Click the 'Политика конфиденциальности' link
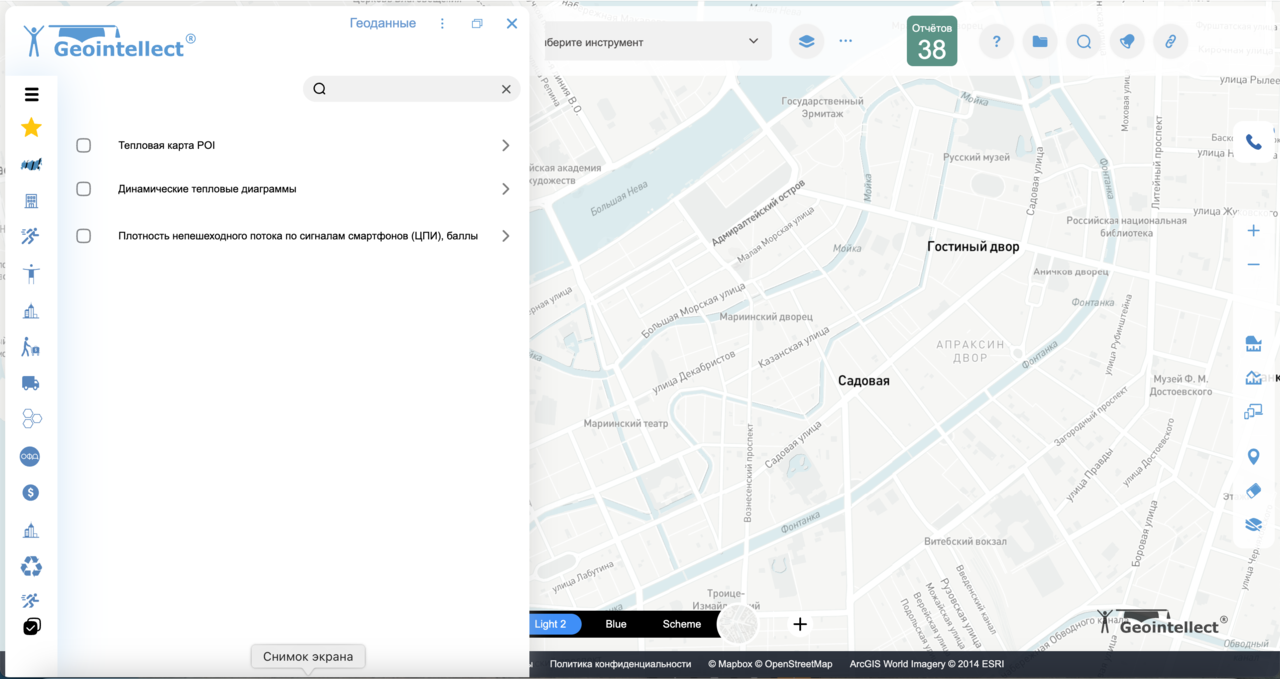 (620, 664)
